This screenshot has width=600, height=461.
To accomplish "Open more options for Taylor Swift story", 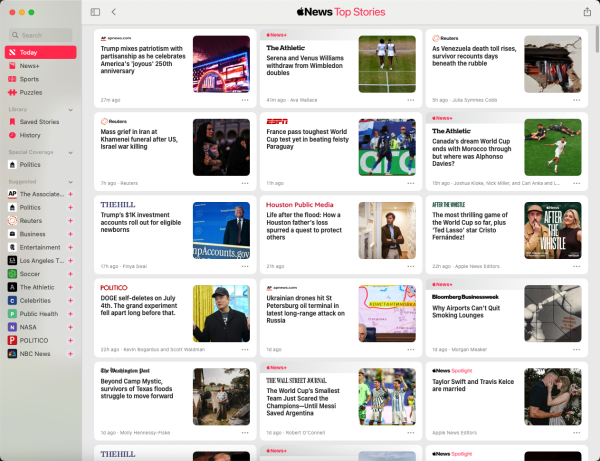I will point(576,433).
